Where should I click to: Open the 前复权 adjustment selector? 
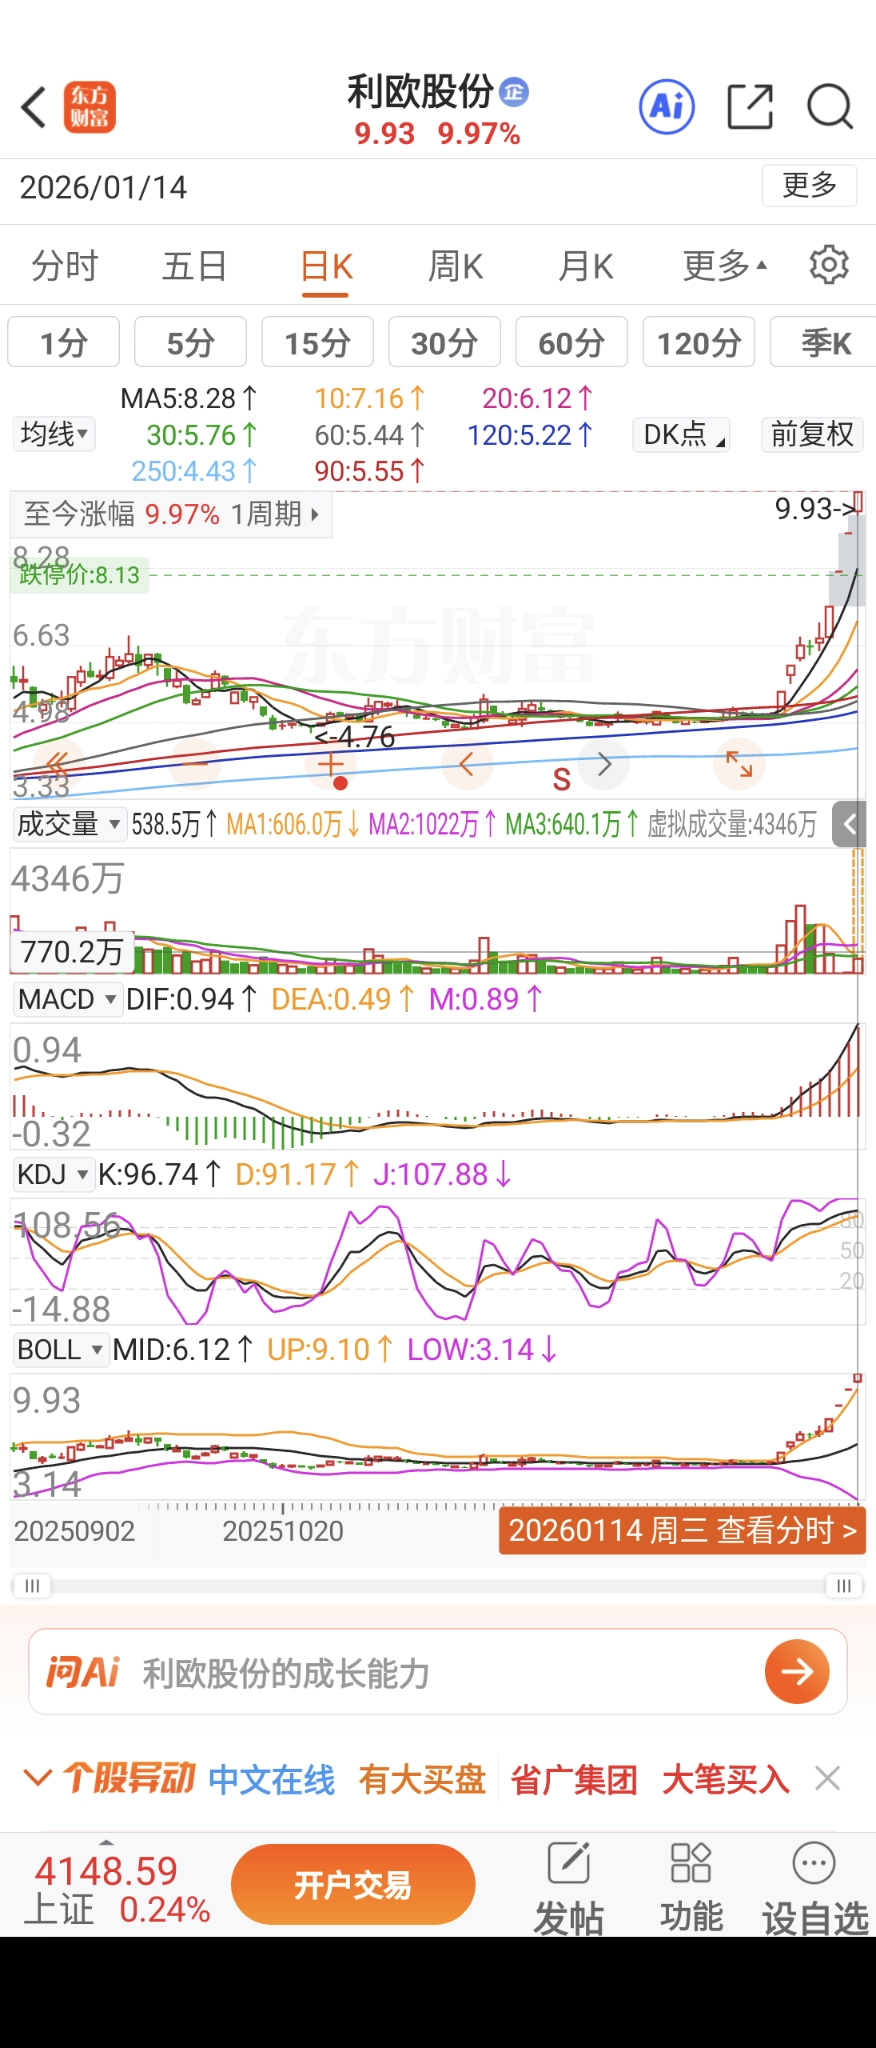(x=812, y=435)
